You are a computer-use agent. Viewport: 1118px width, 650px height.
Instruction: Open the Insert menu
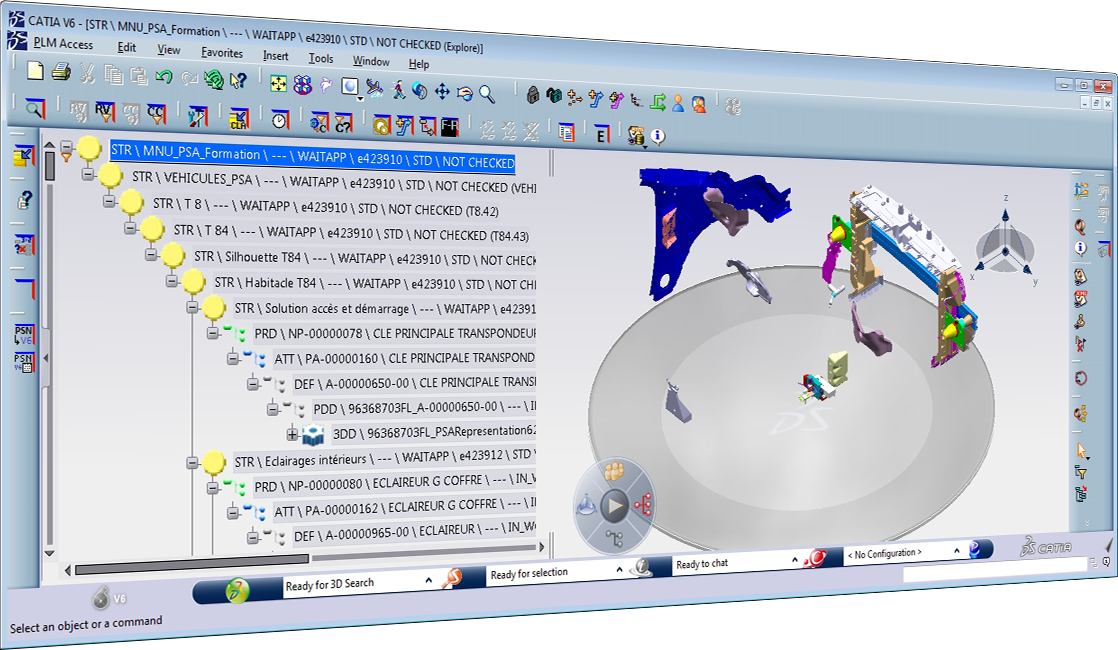276,56
